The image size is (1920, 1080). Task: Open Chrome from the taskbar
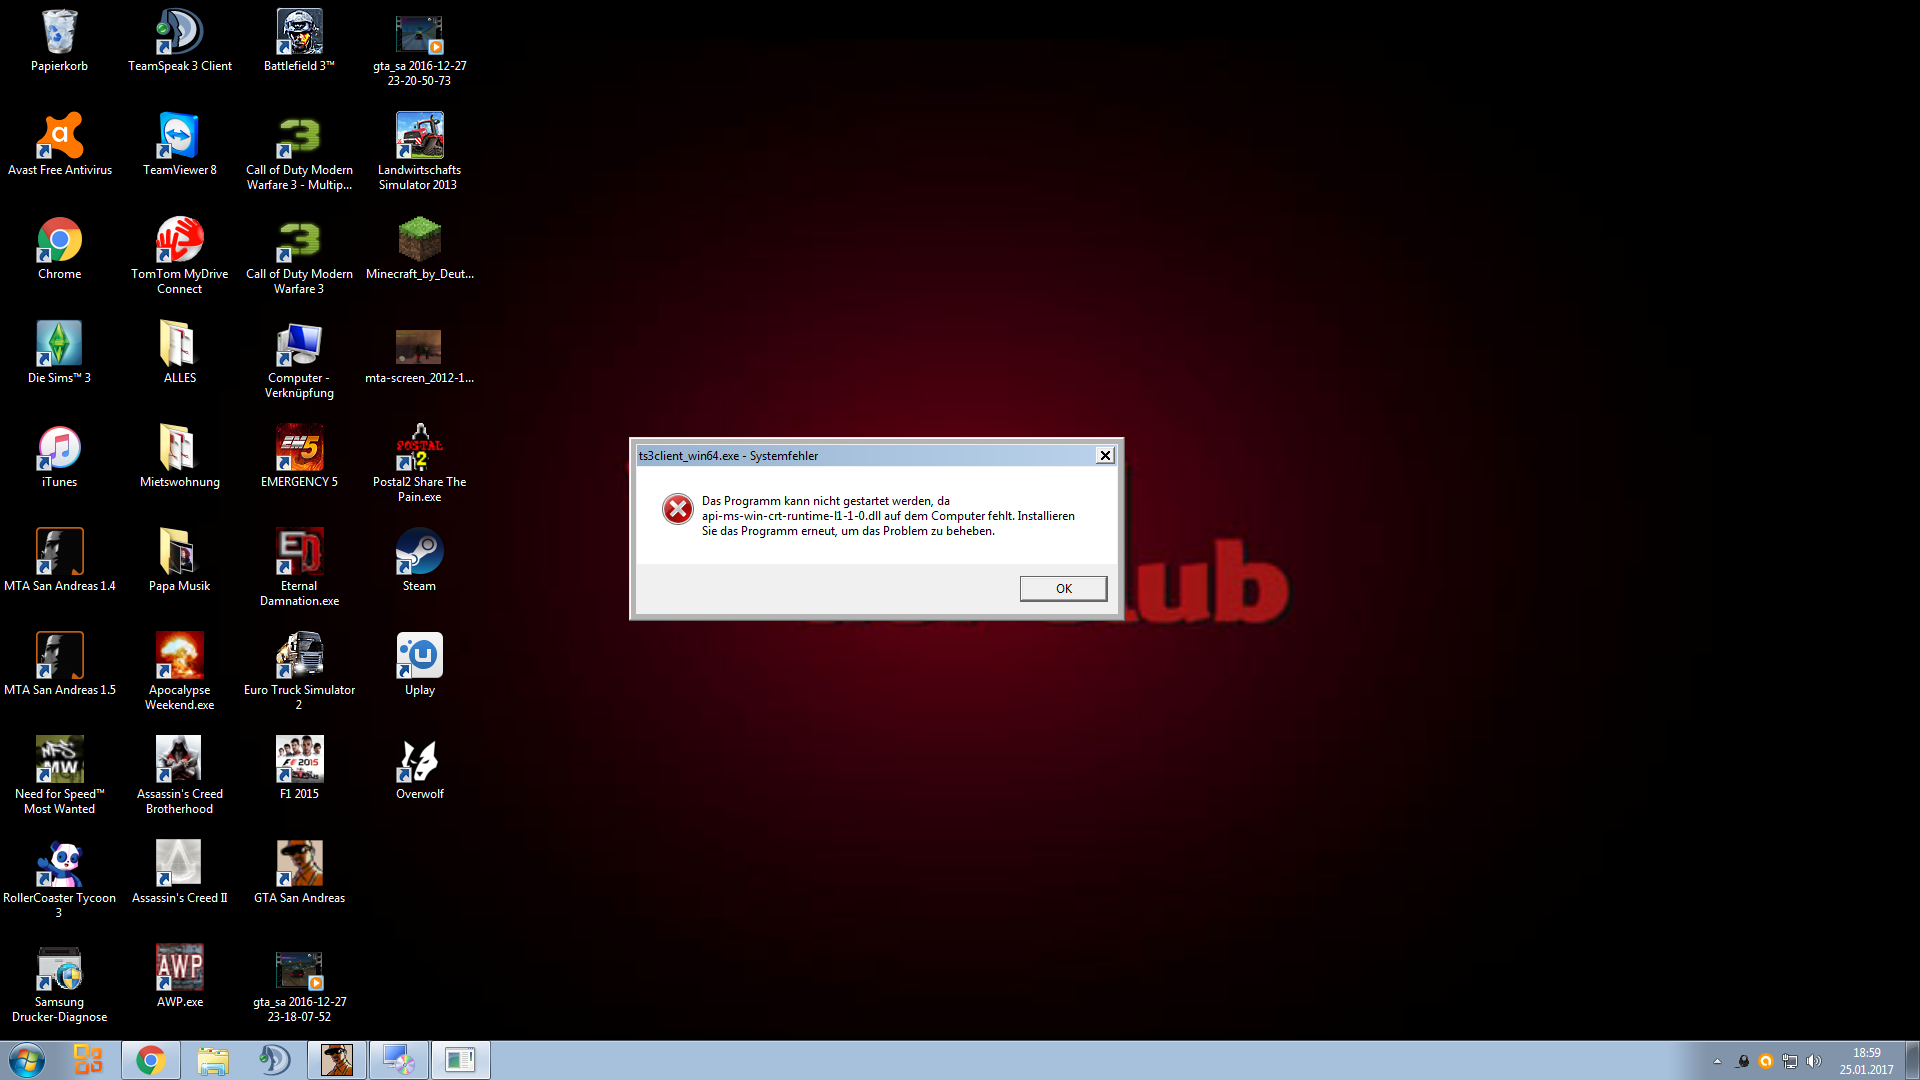click(151, 1060)
